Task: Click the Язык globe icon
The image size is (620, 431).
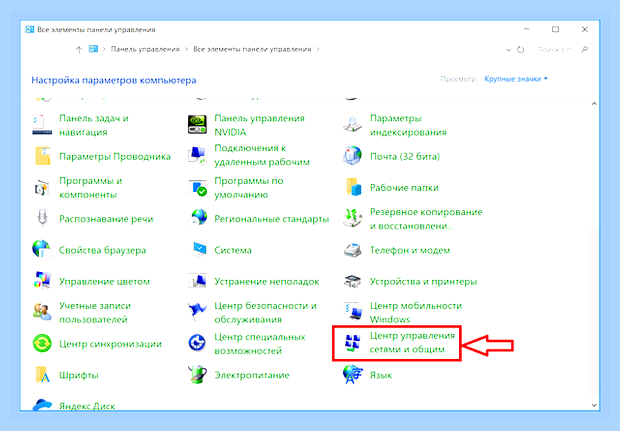Action: (352, 374)
